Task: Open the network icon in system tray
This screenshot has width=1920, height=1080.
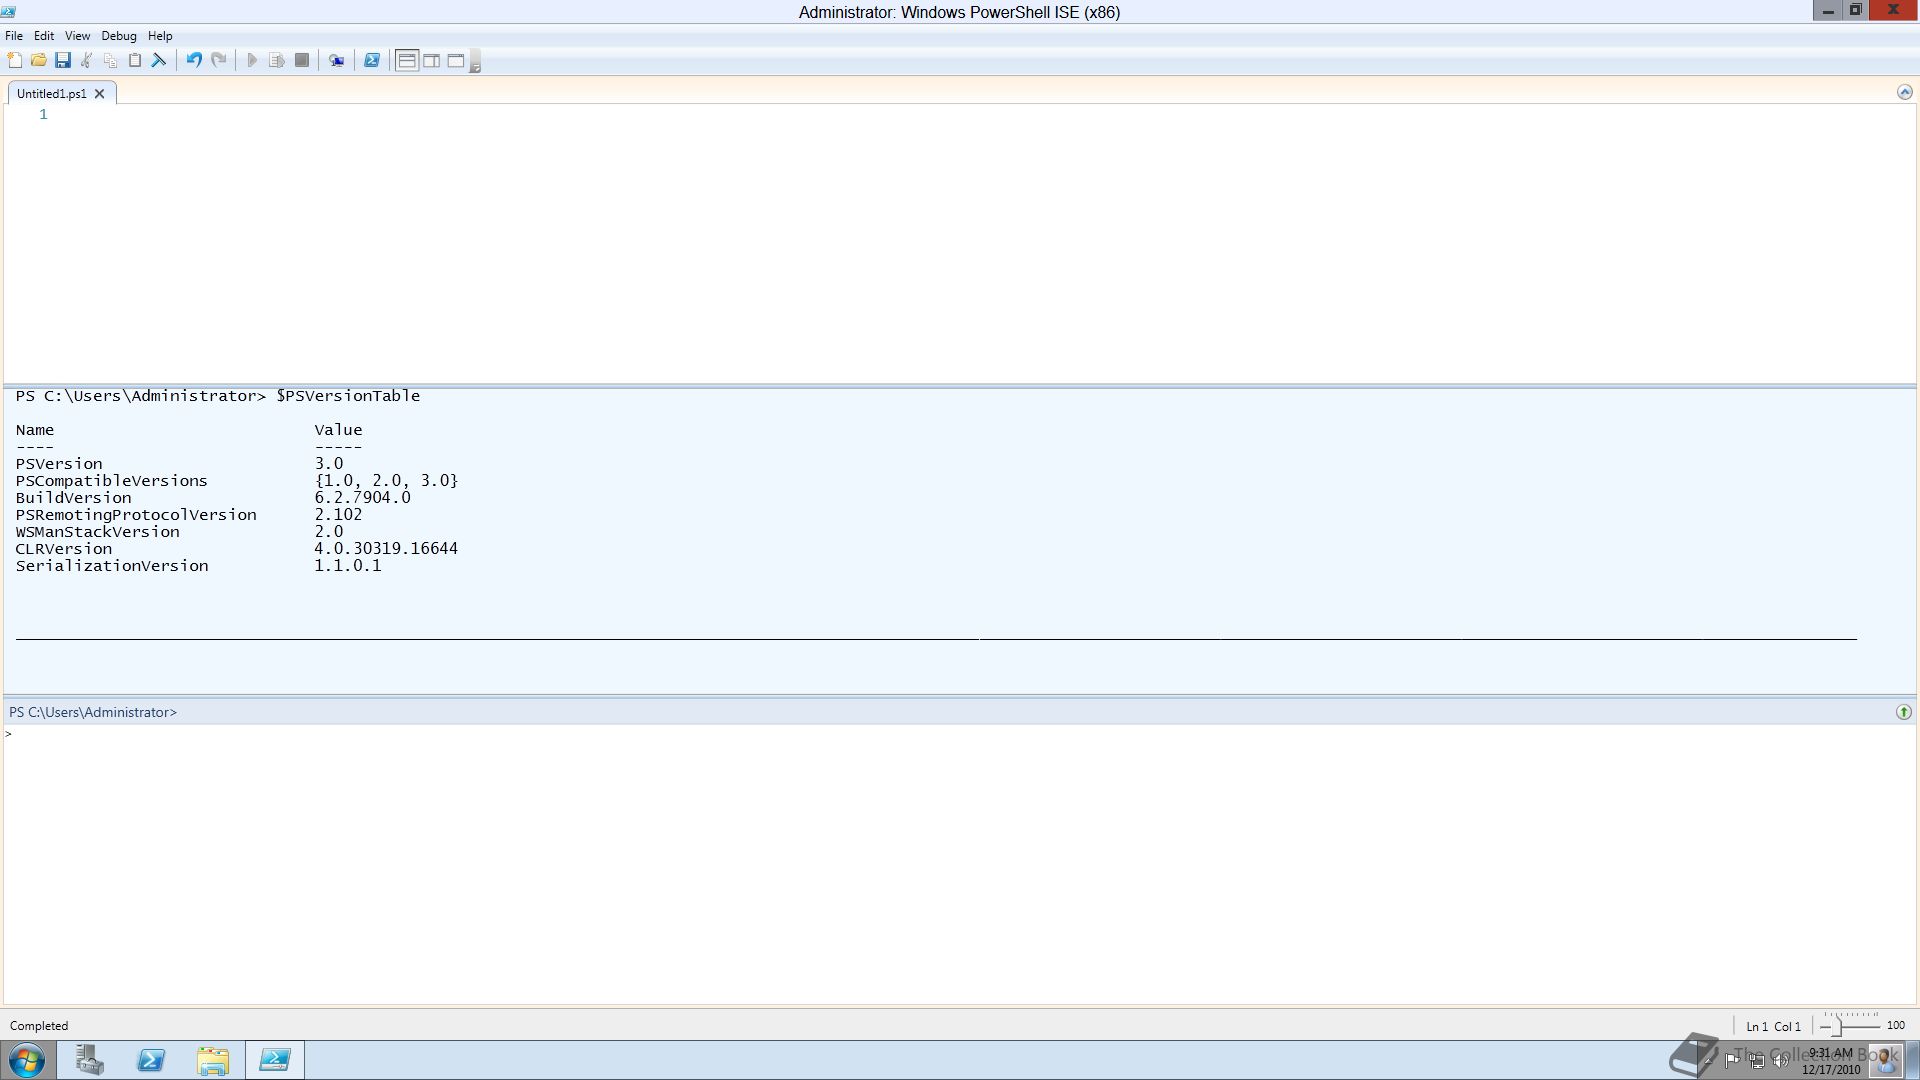Action: 1757,1061
